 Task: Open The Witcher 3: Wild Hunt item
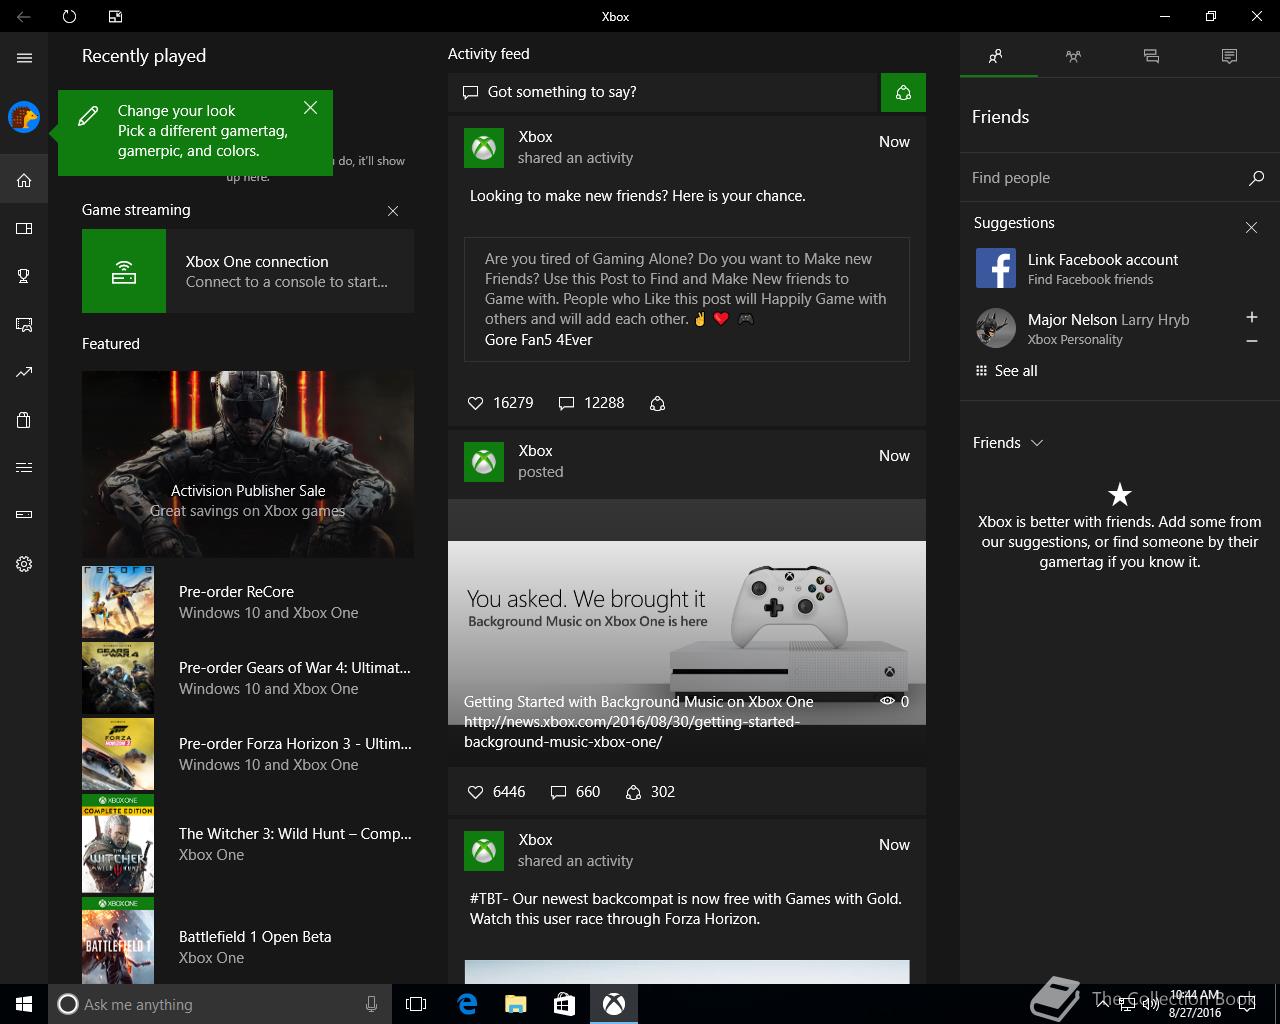[x=248, y=844]
